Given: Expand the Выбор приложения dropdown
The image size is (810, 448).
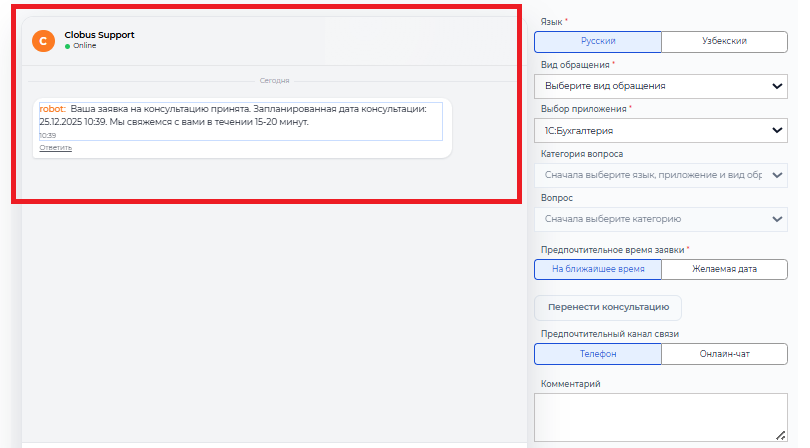Looking at the screenshot, I should point(660,130).
